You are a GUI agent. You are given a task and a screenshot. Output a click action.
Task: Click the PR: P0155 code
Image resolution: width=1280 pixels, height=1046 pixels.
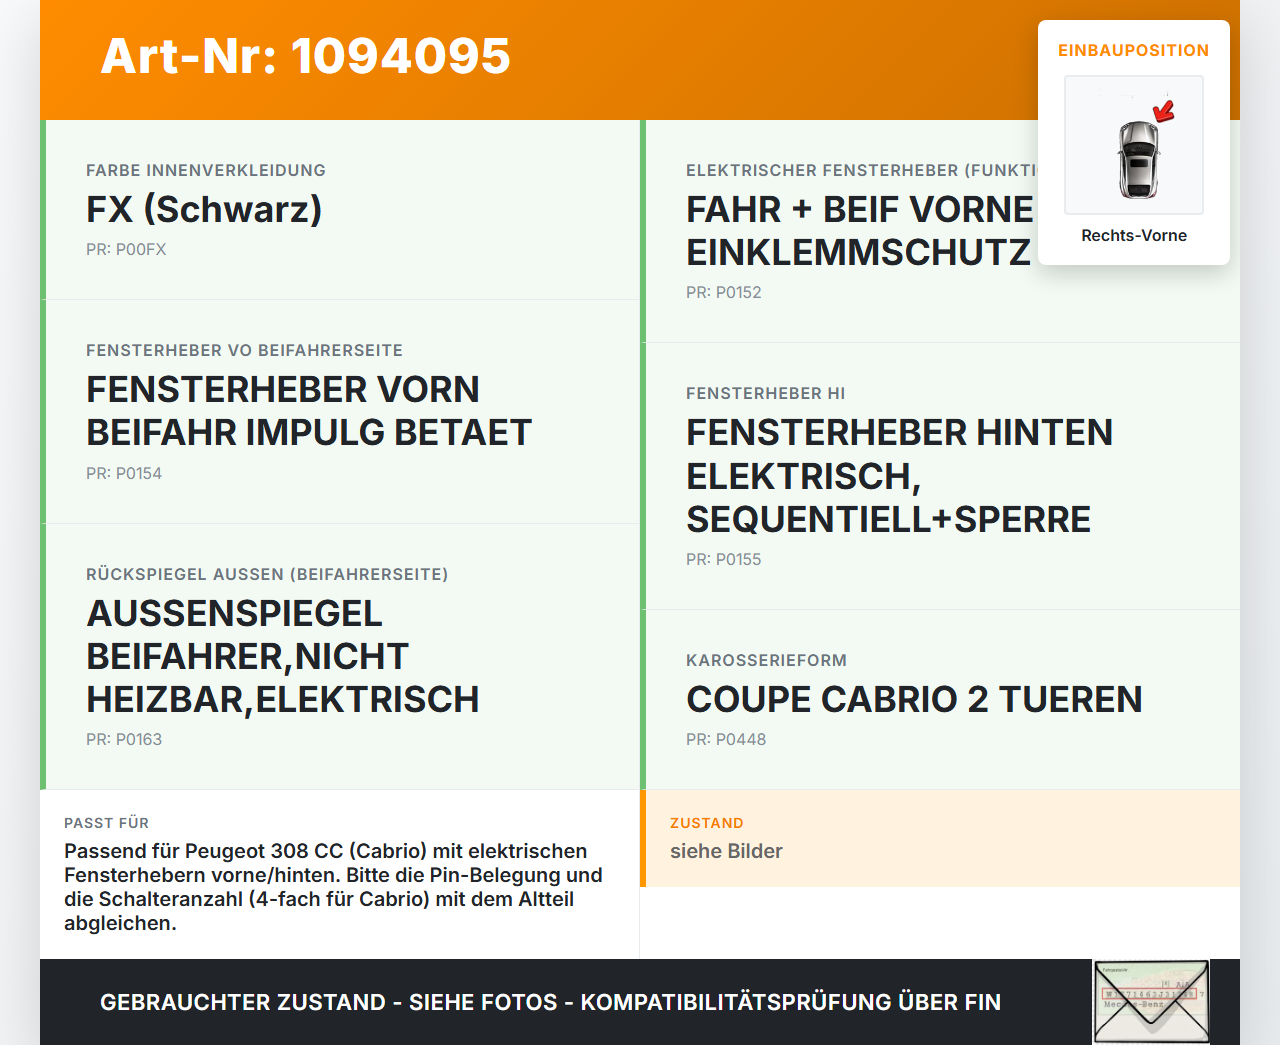pos(724,560)
